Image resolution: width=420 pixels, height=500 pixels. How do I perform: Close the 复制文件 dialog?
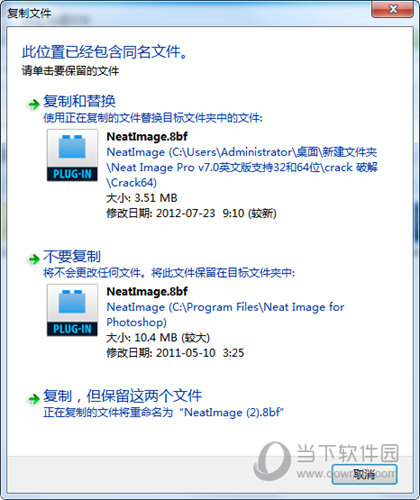393,9
